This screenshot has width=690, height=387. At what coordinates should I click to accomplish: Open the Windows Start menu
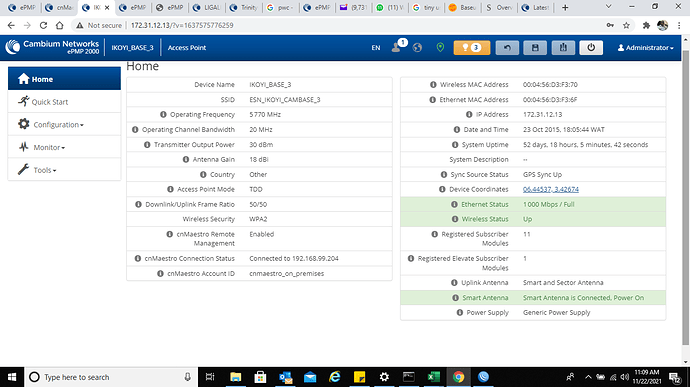click(x=12, y=377)
